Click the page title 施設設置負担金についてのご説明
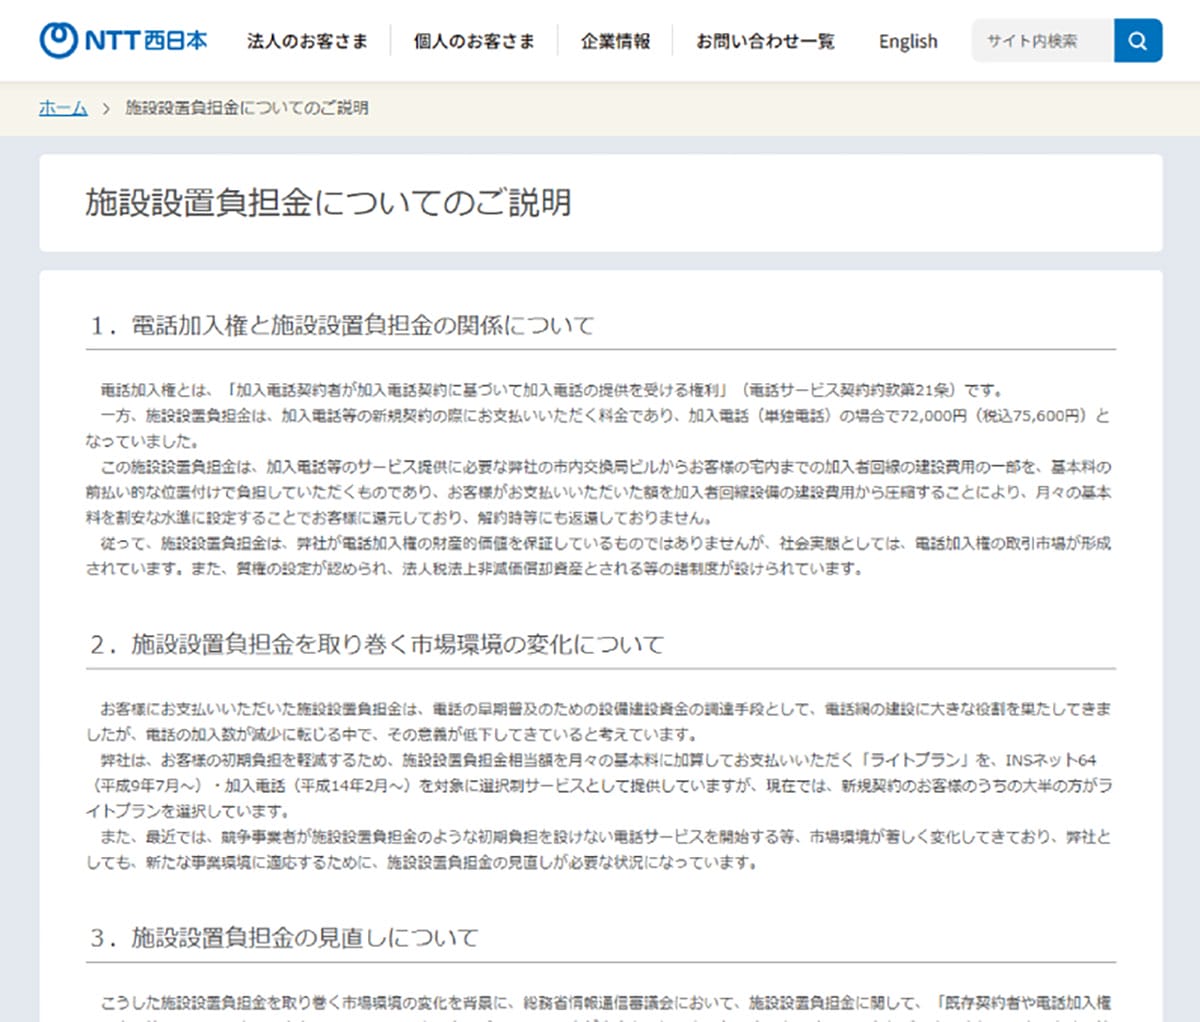Image resolution: width=1200 pixels, height=1022 pixels. pyautogui.click(x=328, y=202)
